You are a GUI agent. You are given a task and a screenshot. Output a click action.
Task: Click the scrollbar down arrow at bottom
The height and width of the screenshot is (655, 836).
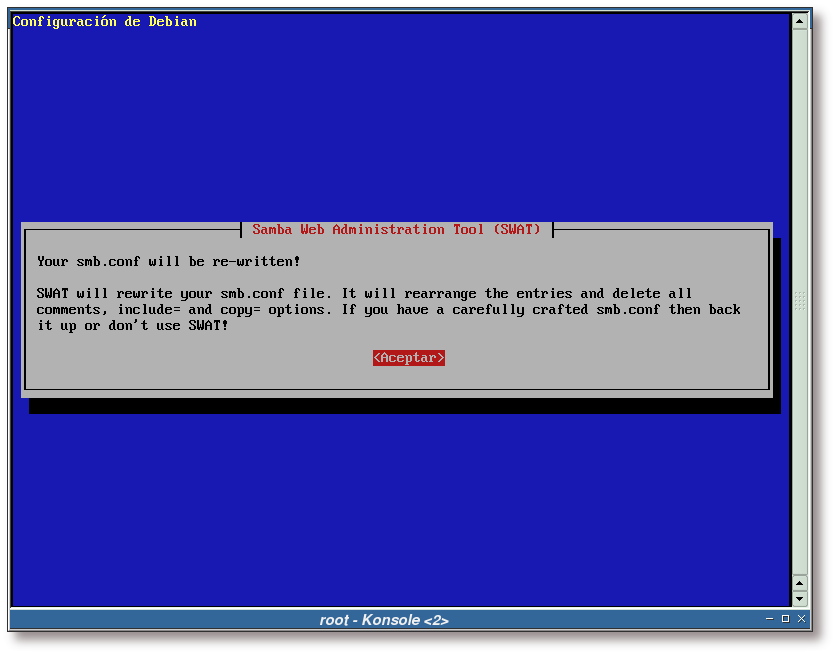pyautogui.click(x=799, y=599)
